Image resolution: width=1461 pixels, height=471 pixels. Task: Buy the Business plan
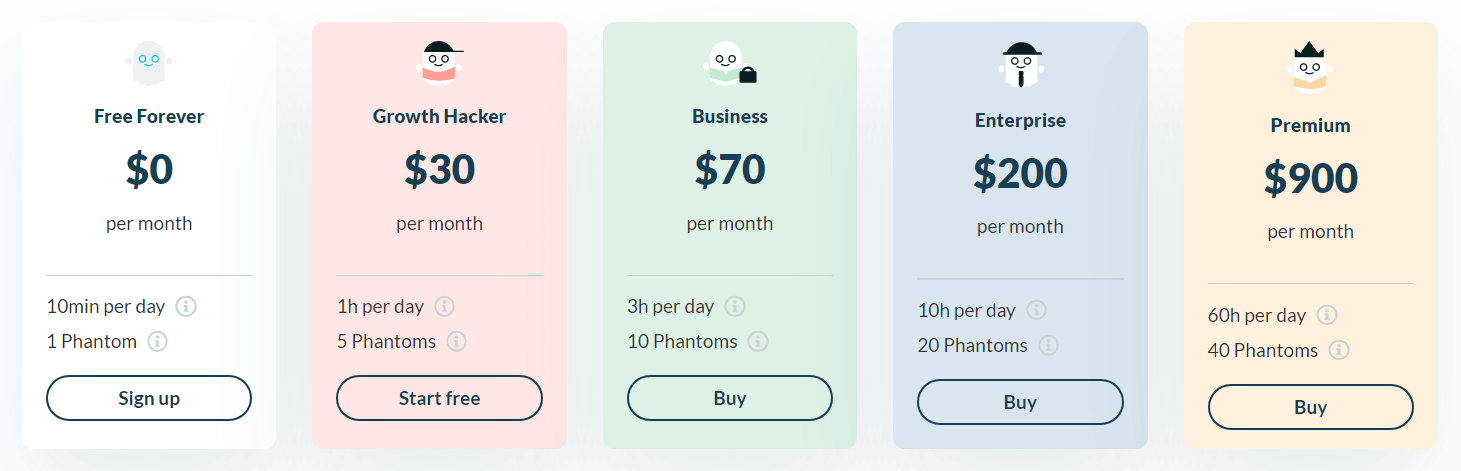(730, 398)
